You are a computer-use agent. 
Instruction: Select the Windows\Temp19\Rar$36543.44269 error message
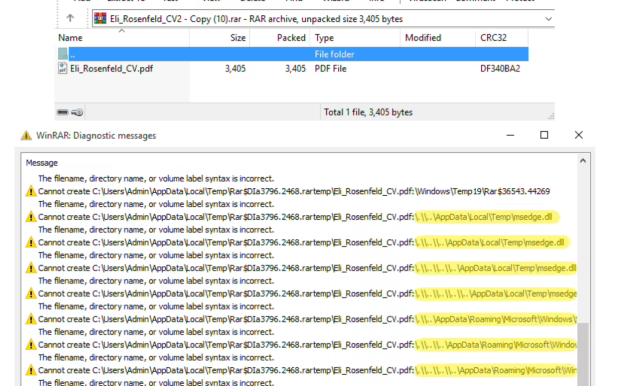(x=294, y=192)
